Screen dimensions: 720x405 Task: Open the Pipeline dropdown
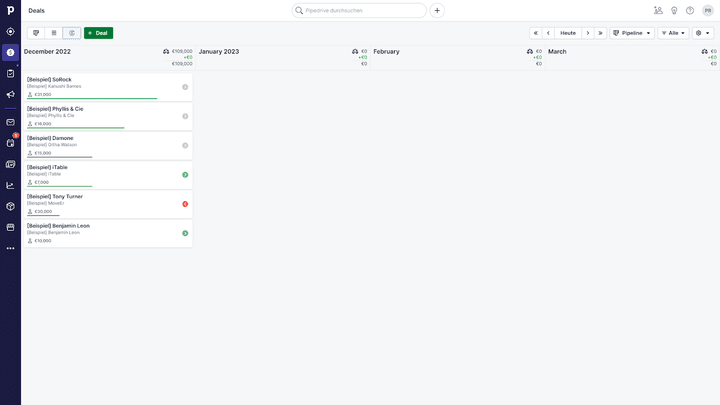tap(632, 33)
